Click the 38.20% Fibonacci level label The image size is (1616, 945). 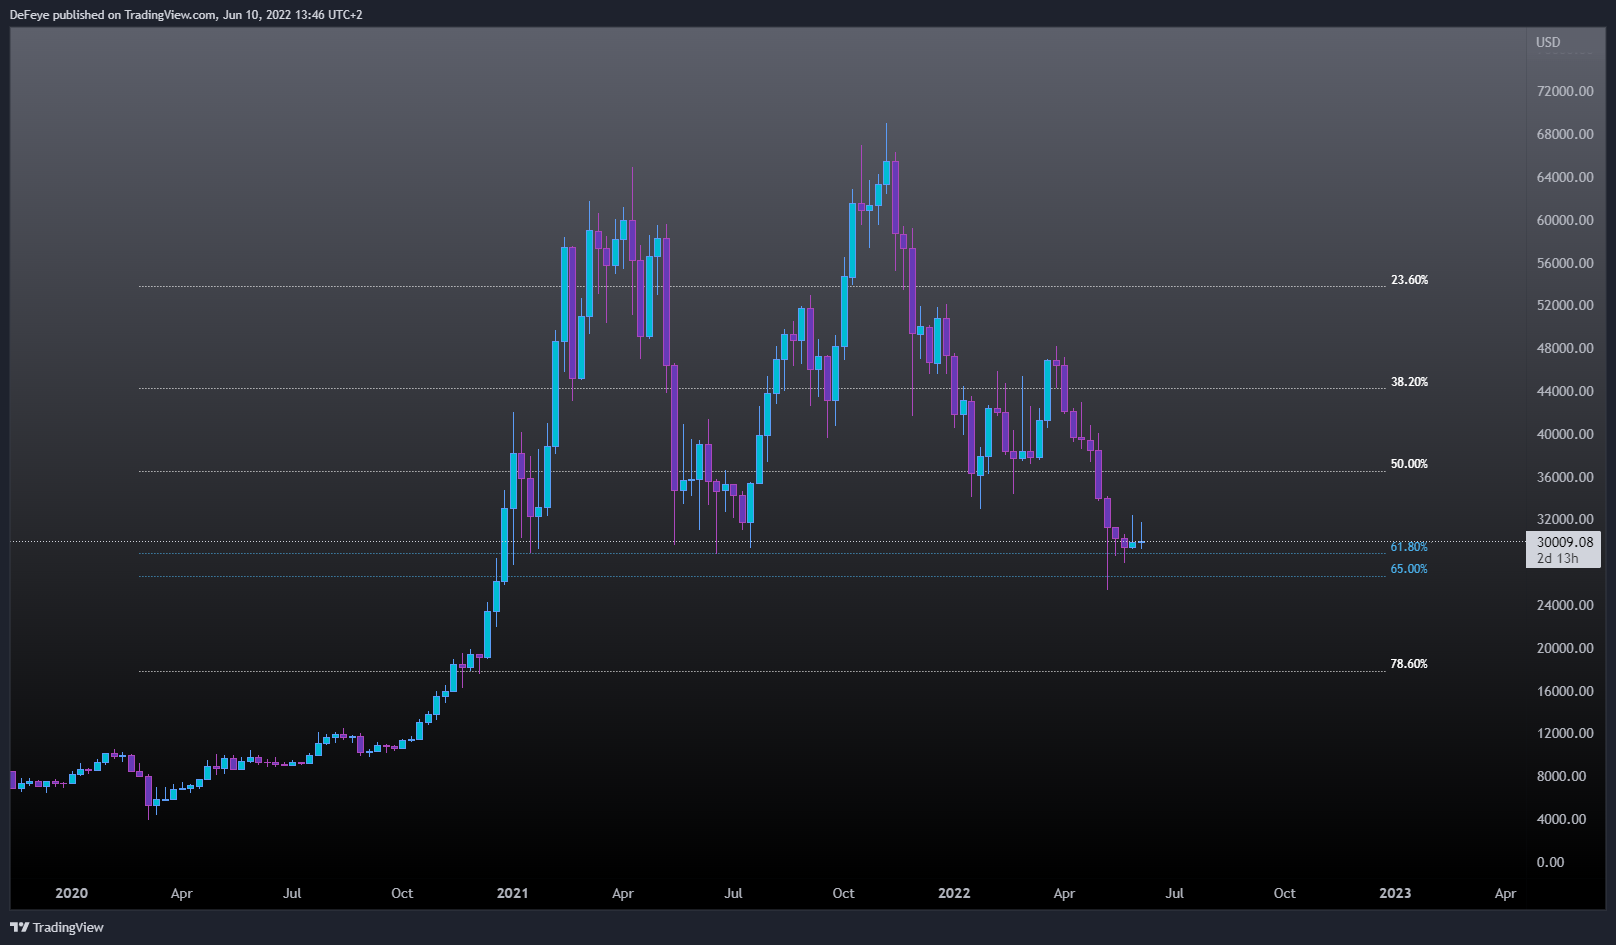(1409, 382)
